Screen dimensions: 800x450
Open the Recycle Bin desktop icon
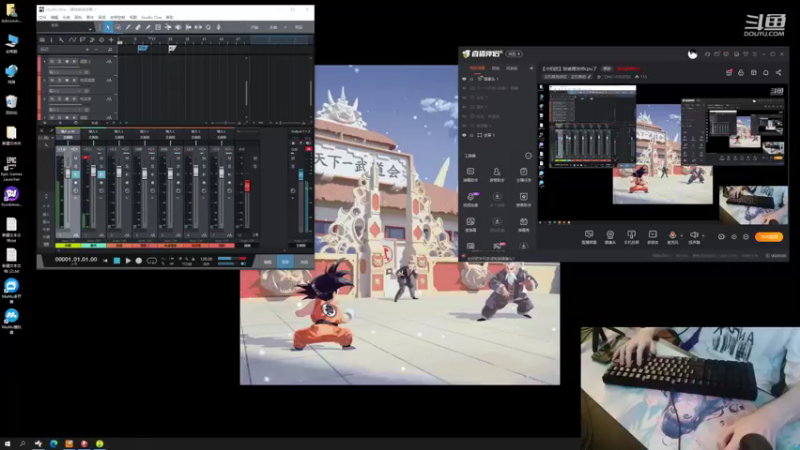point(11,105)
